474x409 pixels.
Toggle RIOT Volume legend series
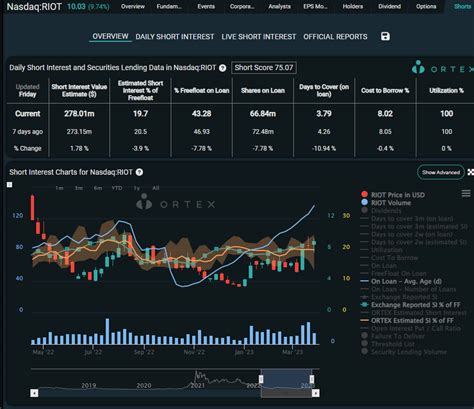coord(386,203)
